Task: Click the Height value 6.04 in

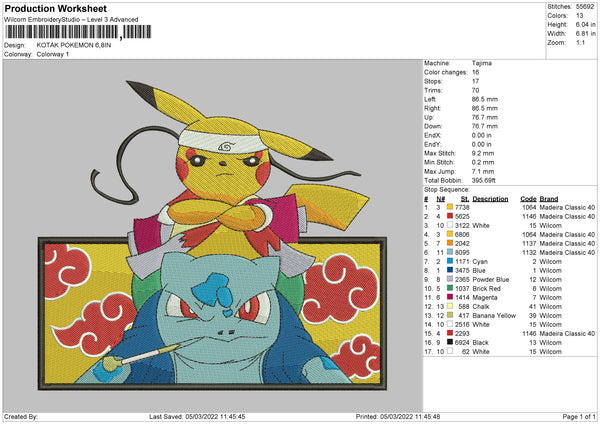Action: (x=585, y=24)
